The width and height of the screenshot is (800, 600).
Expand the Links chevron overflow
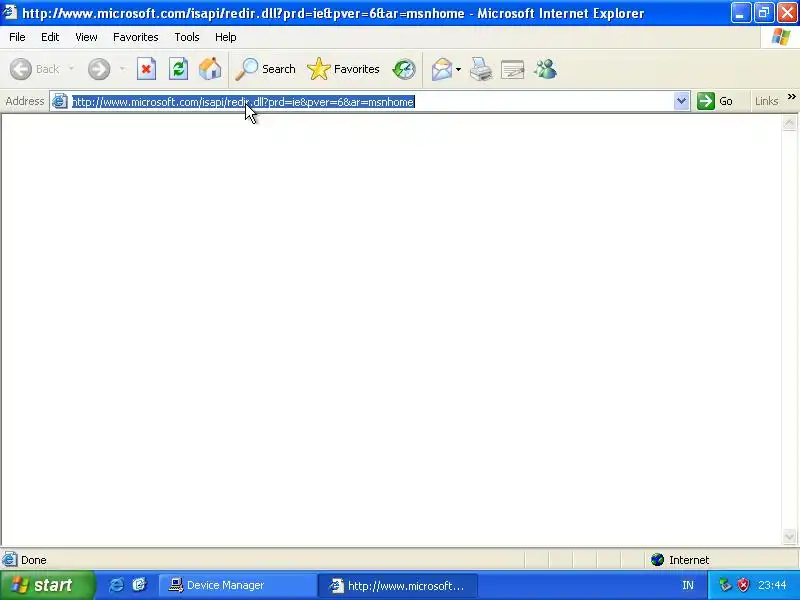(791, 96)
